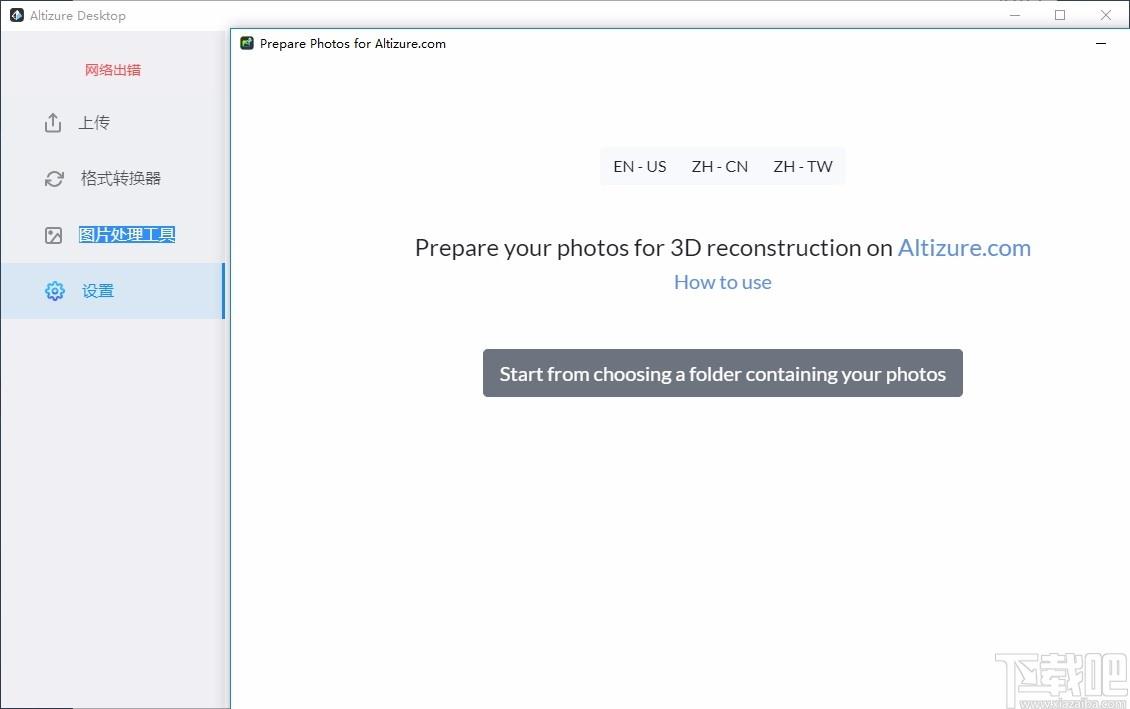
Task: Switch language to ZH - TW
Action: coord(803,166)
